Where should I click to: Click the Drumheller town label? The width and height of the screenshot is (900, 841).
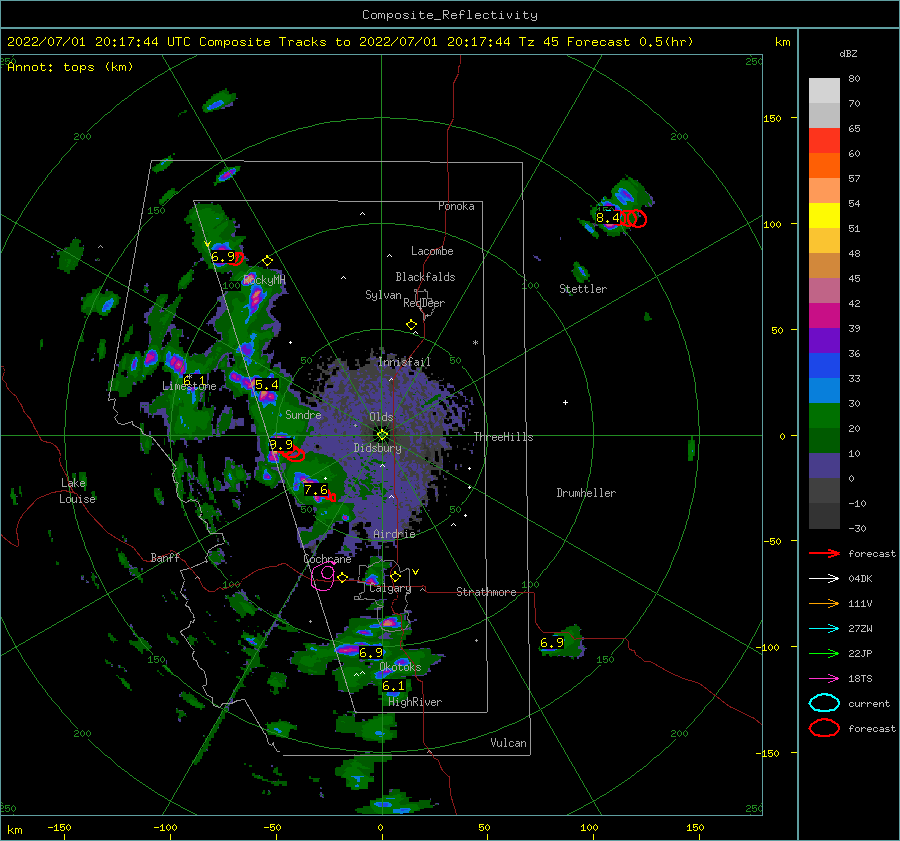pos(586,493)
